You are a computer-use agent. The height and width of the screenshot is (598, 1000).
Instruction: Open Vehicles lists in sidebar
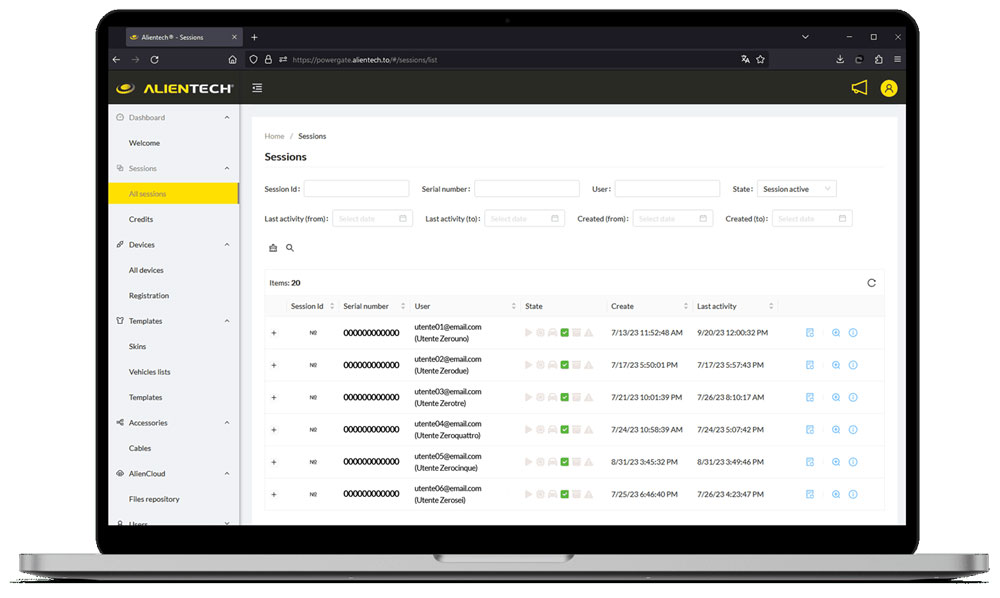[x=149, y=372]
